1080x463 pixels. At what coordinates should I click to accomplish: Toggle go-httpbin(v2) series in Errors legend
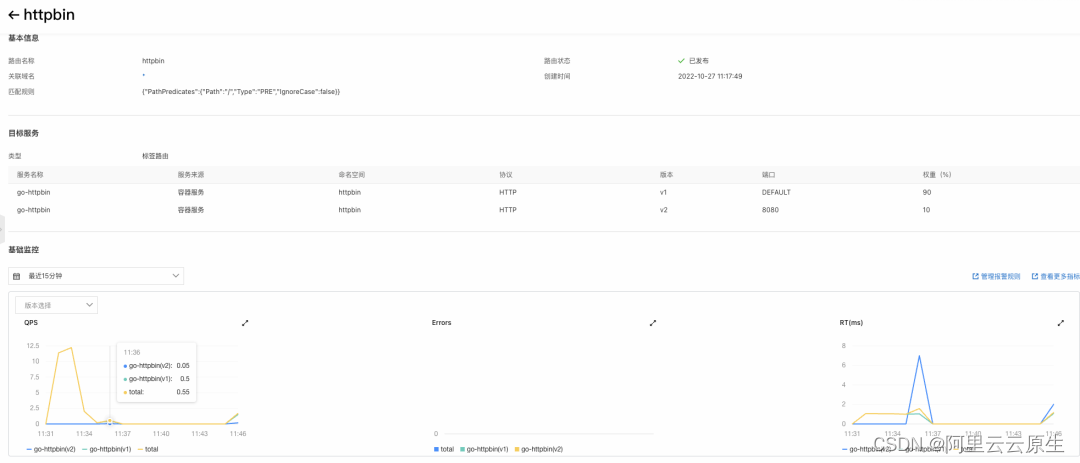[x=539, y=449]
